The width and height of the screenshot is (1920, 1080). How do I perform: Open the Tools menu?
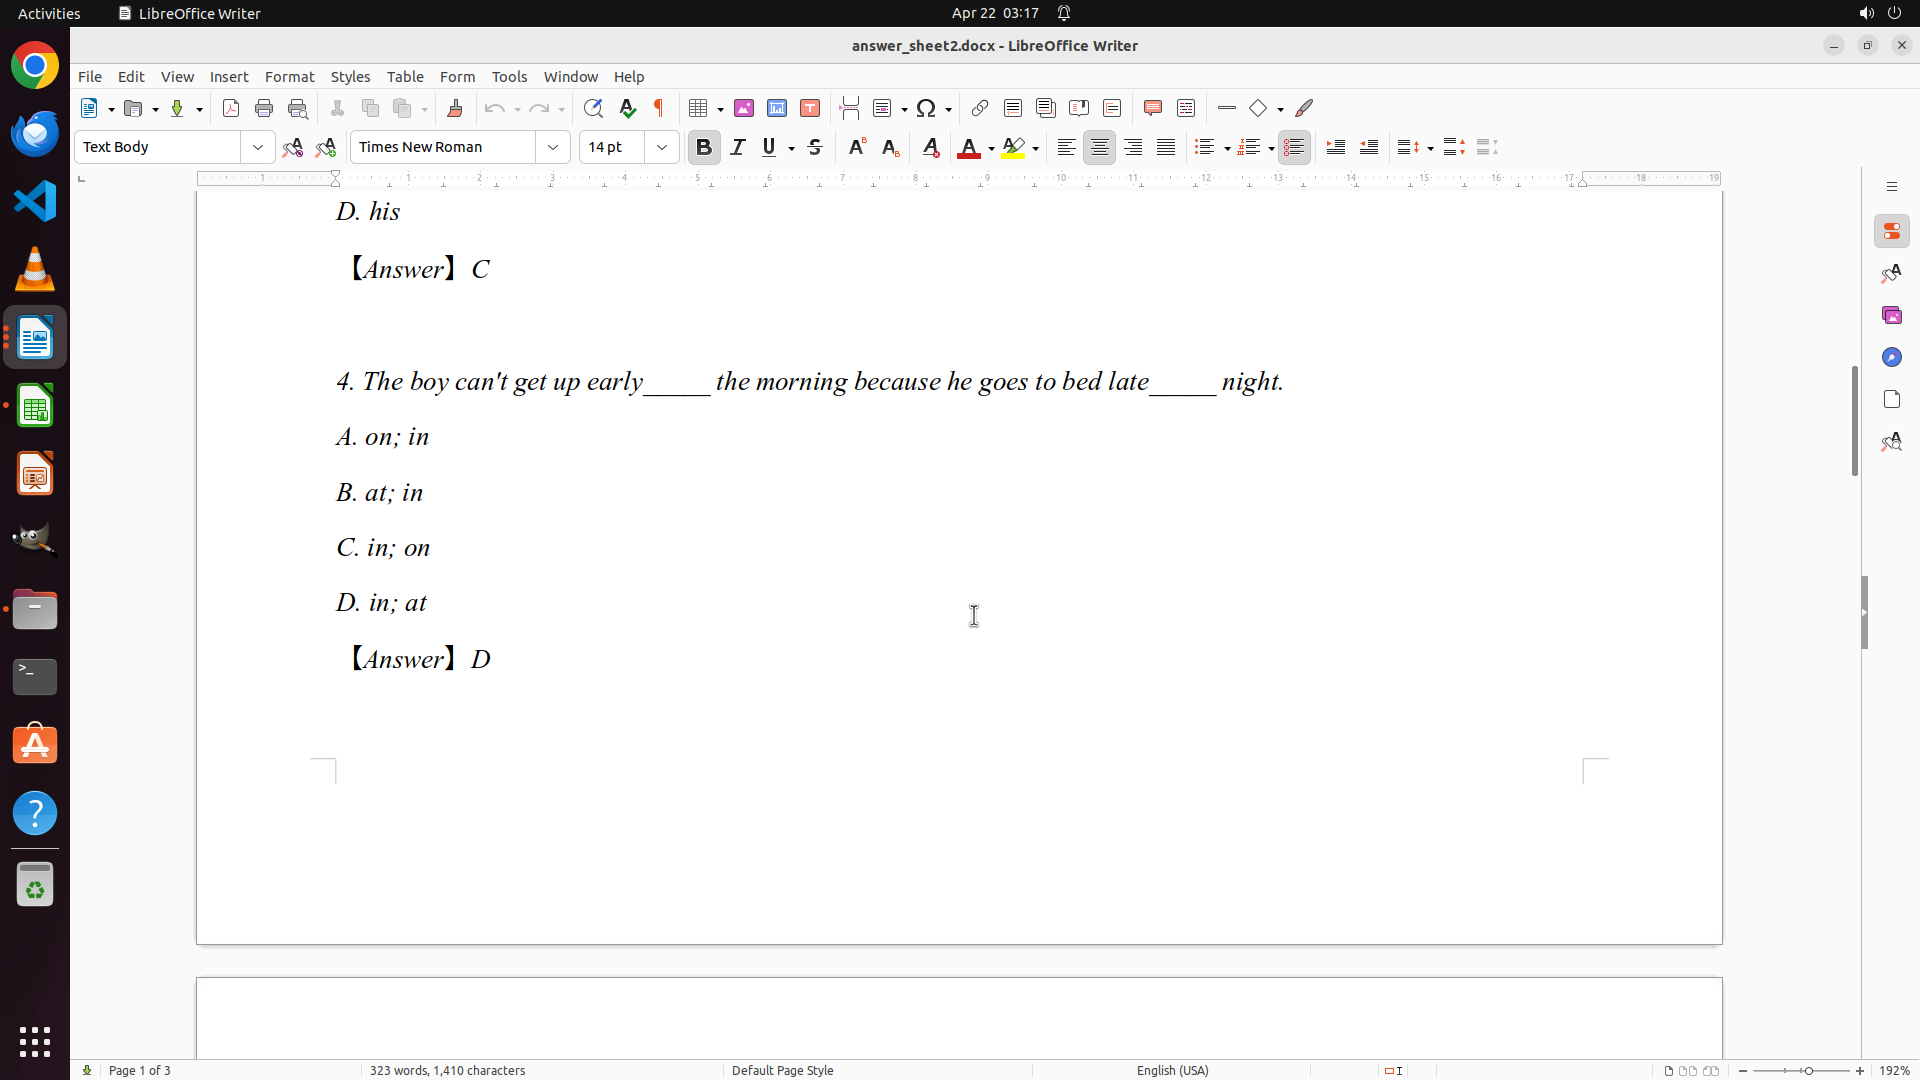(x=509, y=77)
